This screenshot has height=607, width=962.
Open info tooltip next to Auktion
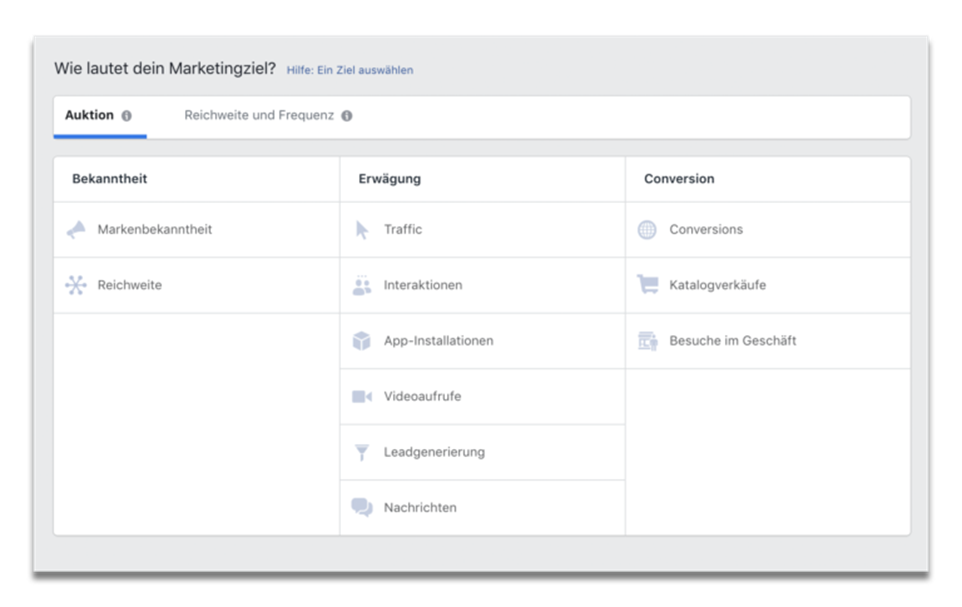point(126,116)
